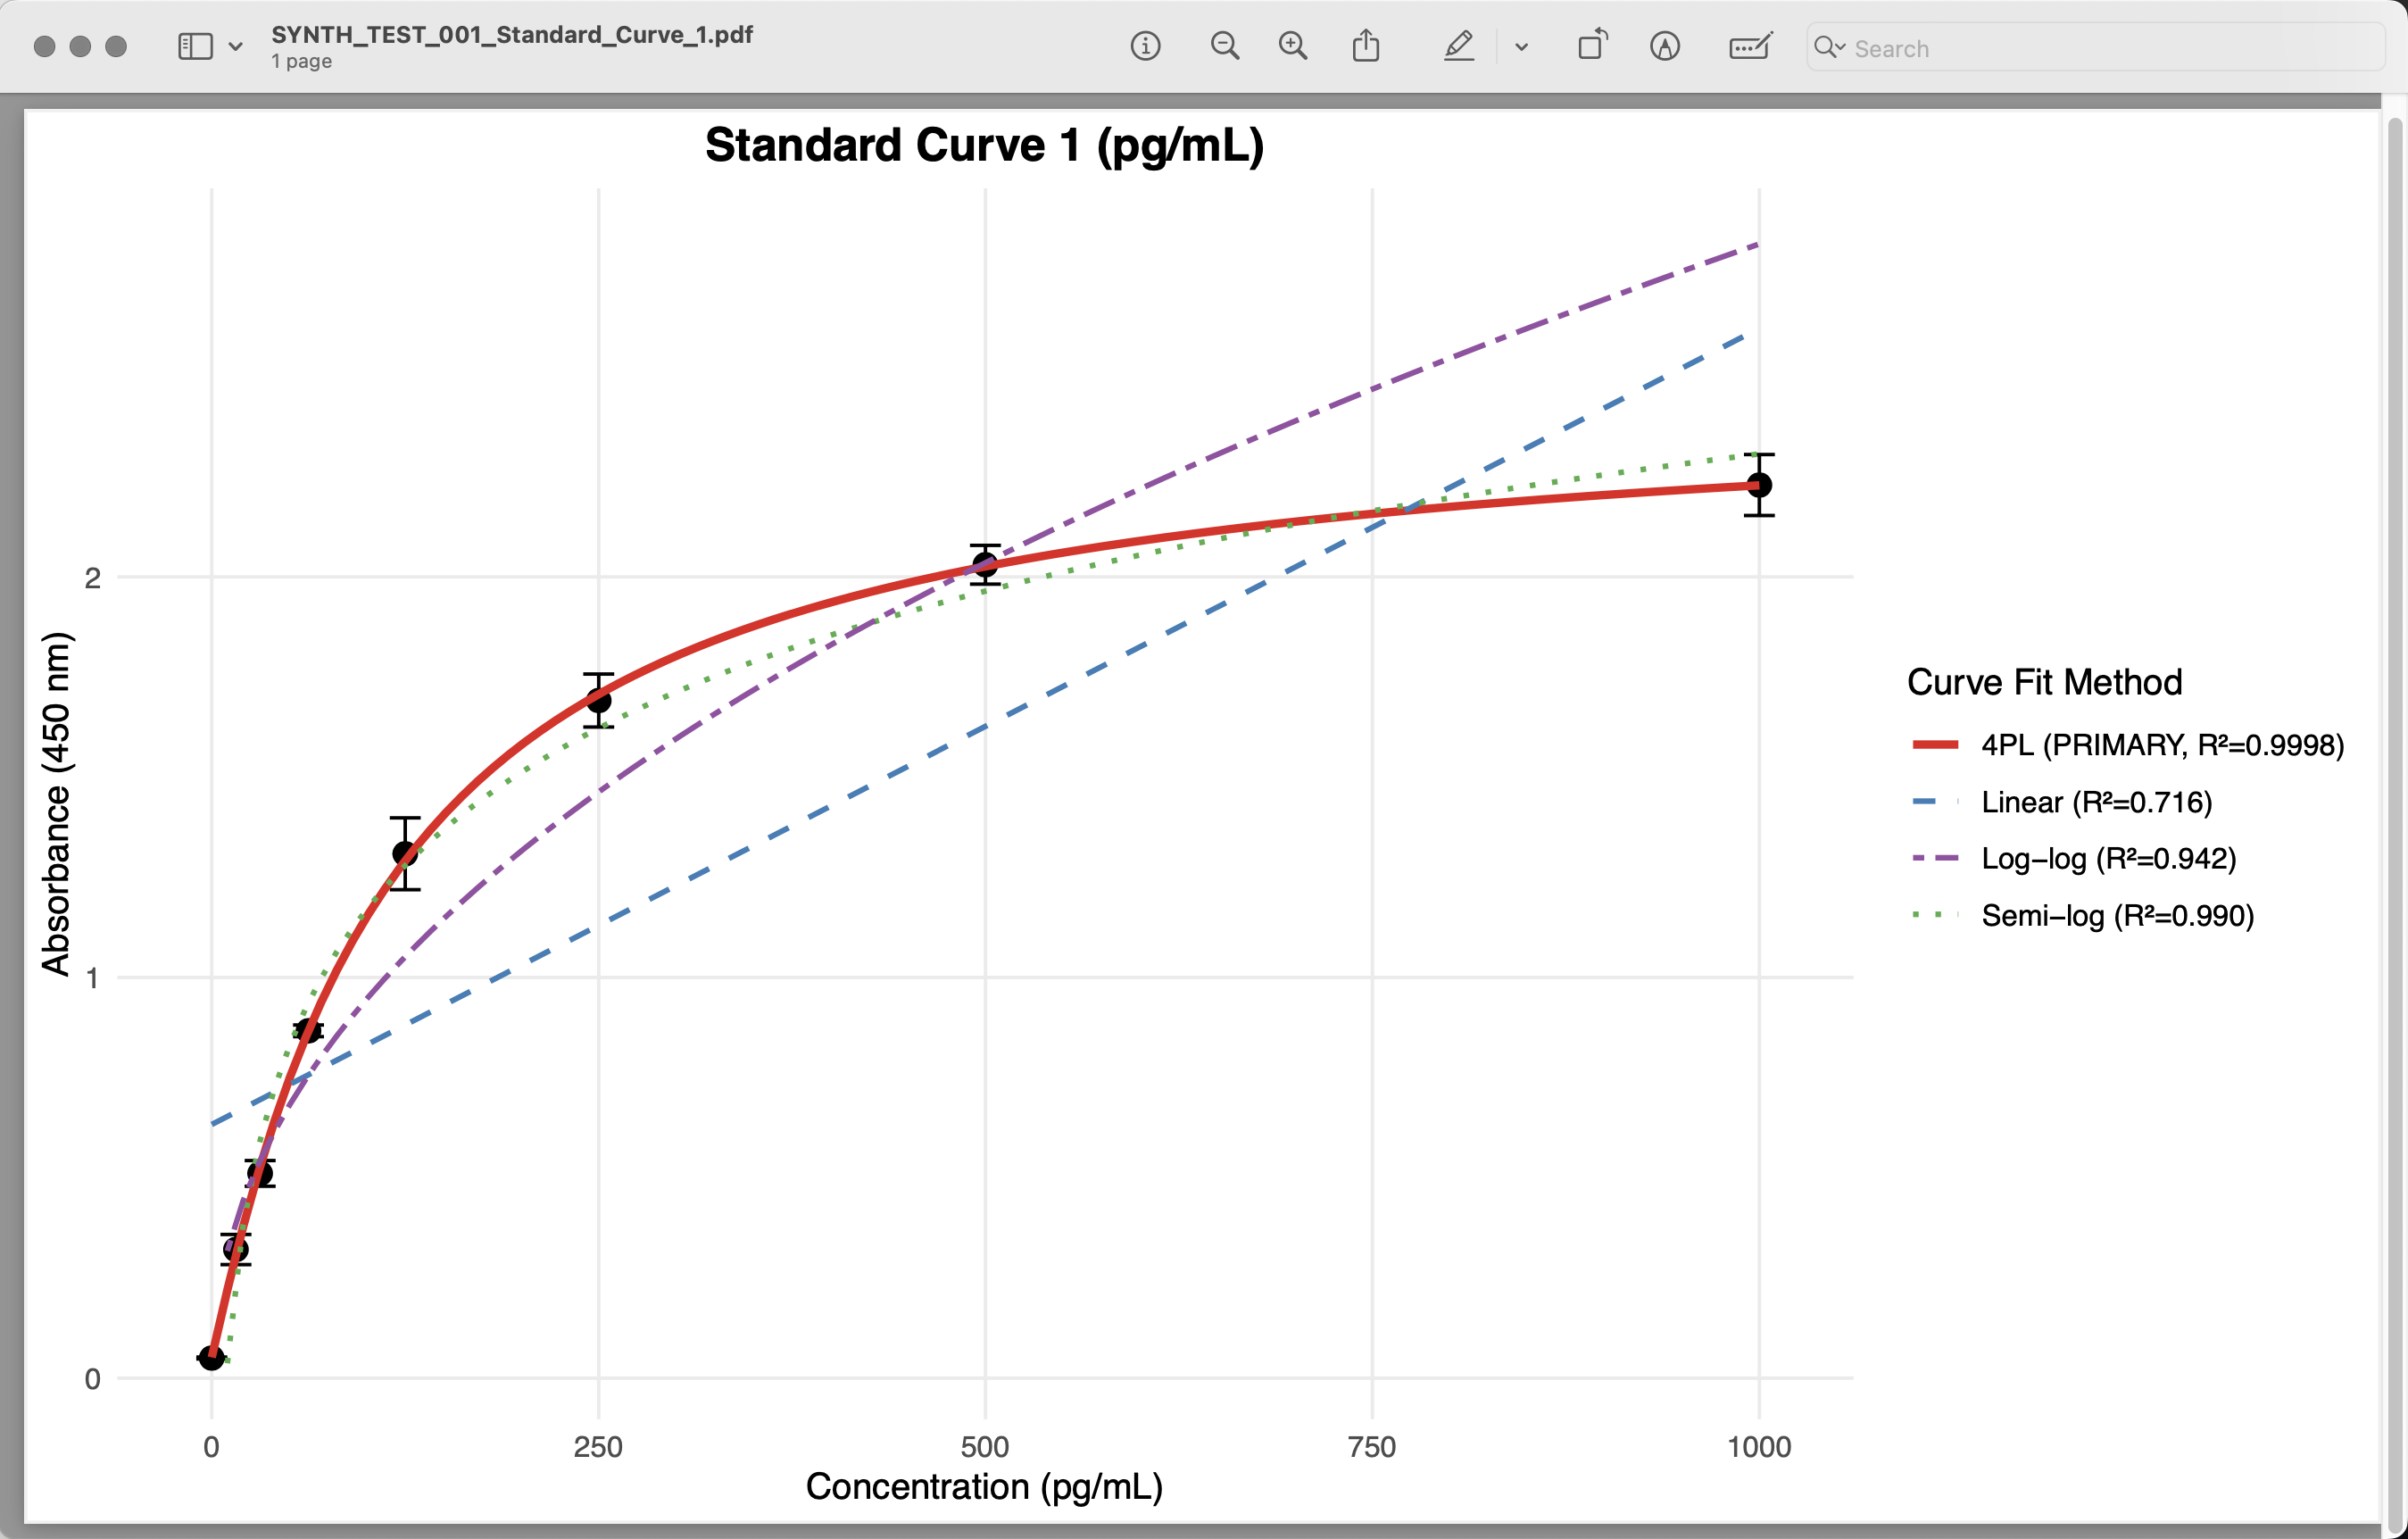This screenshot has width=2408, height=1539.
Task: Open the highlight color dropdown
Action: click(1521, 47)
